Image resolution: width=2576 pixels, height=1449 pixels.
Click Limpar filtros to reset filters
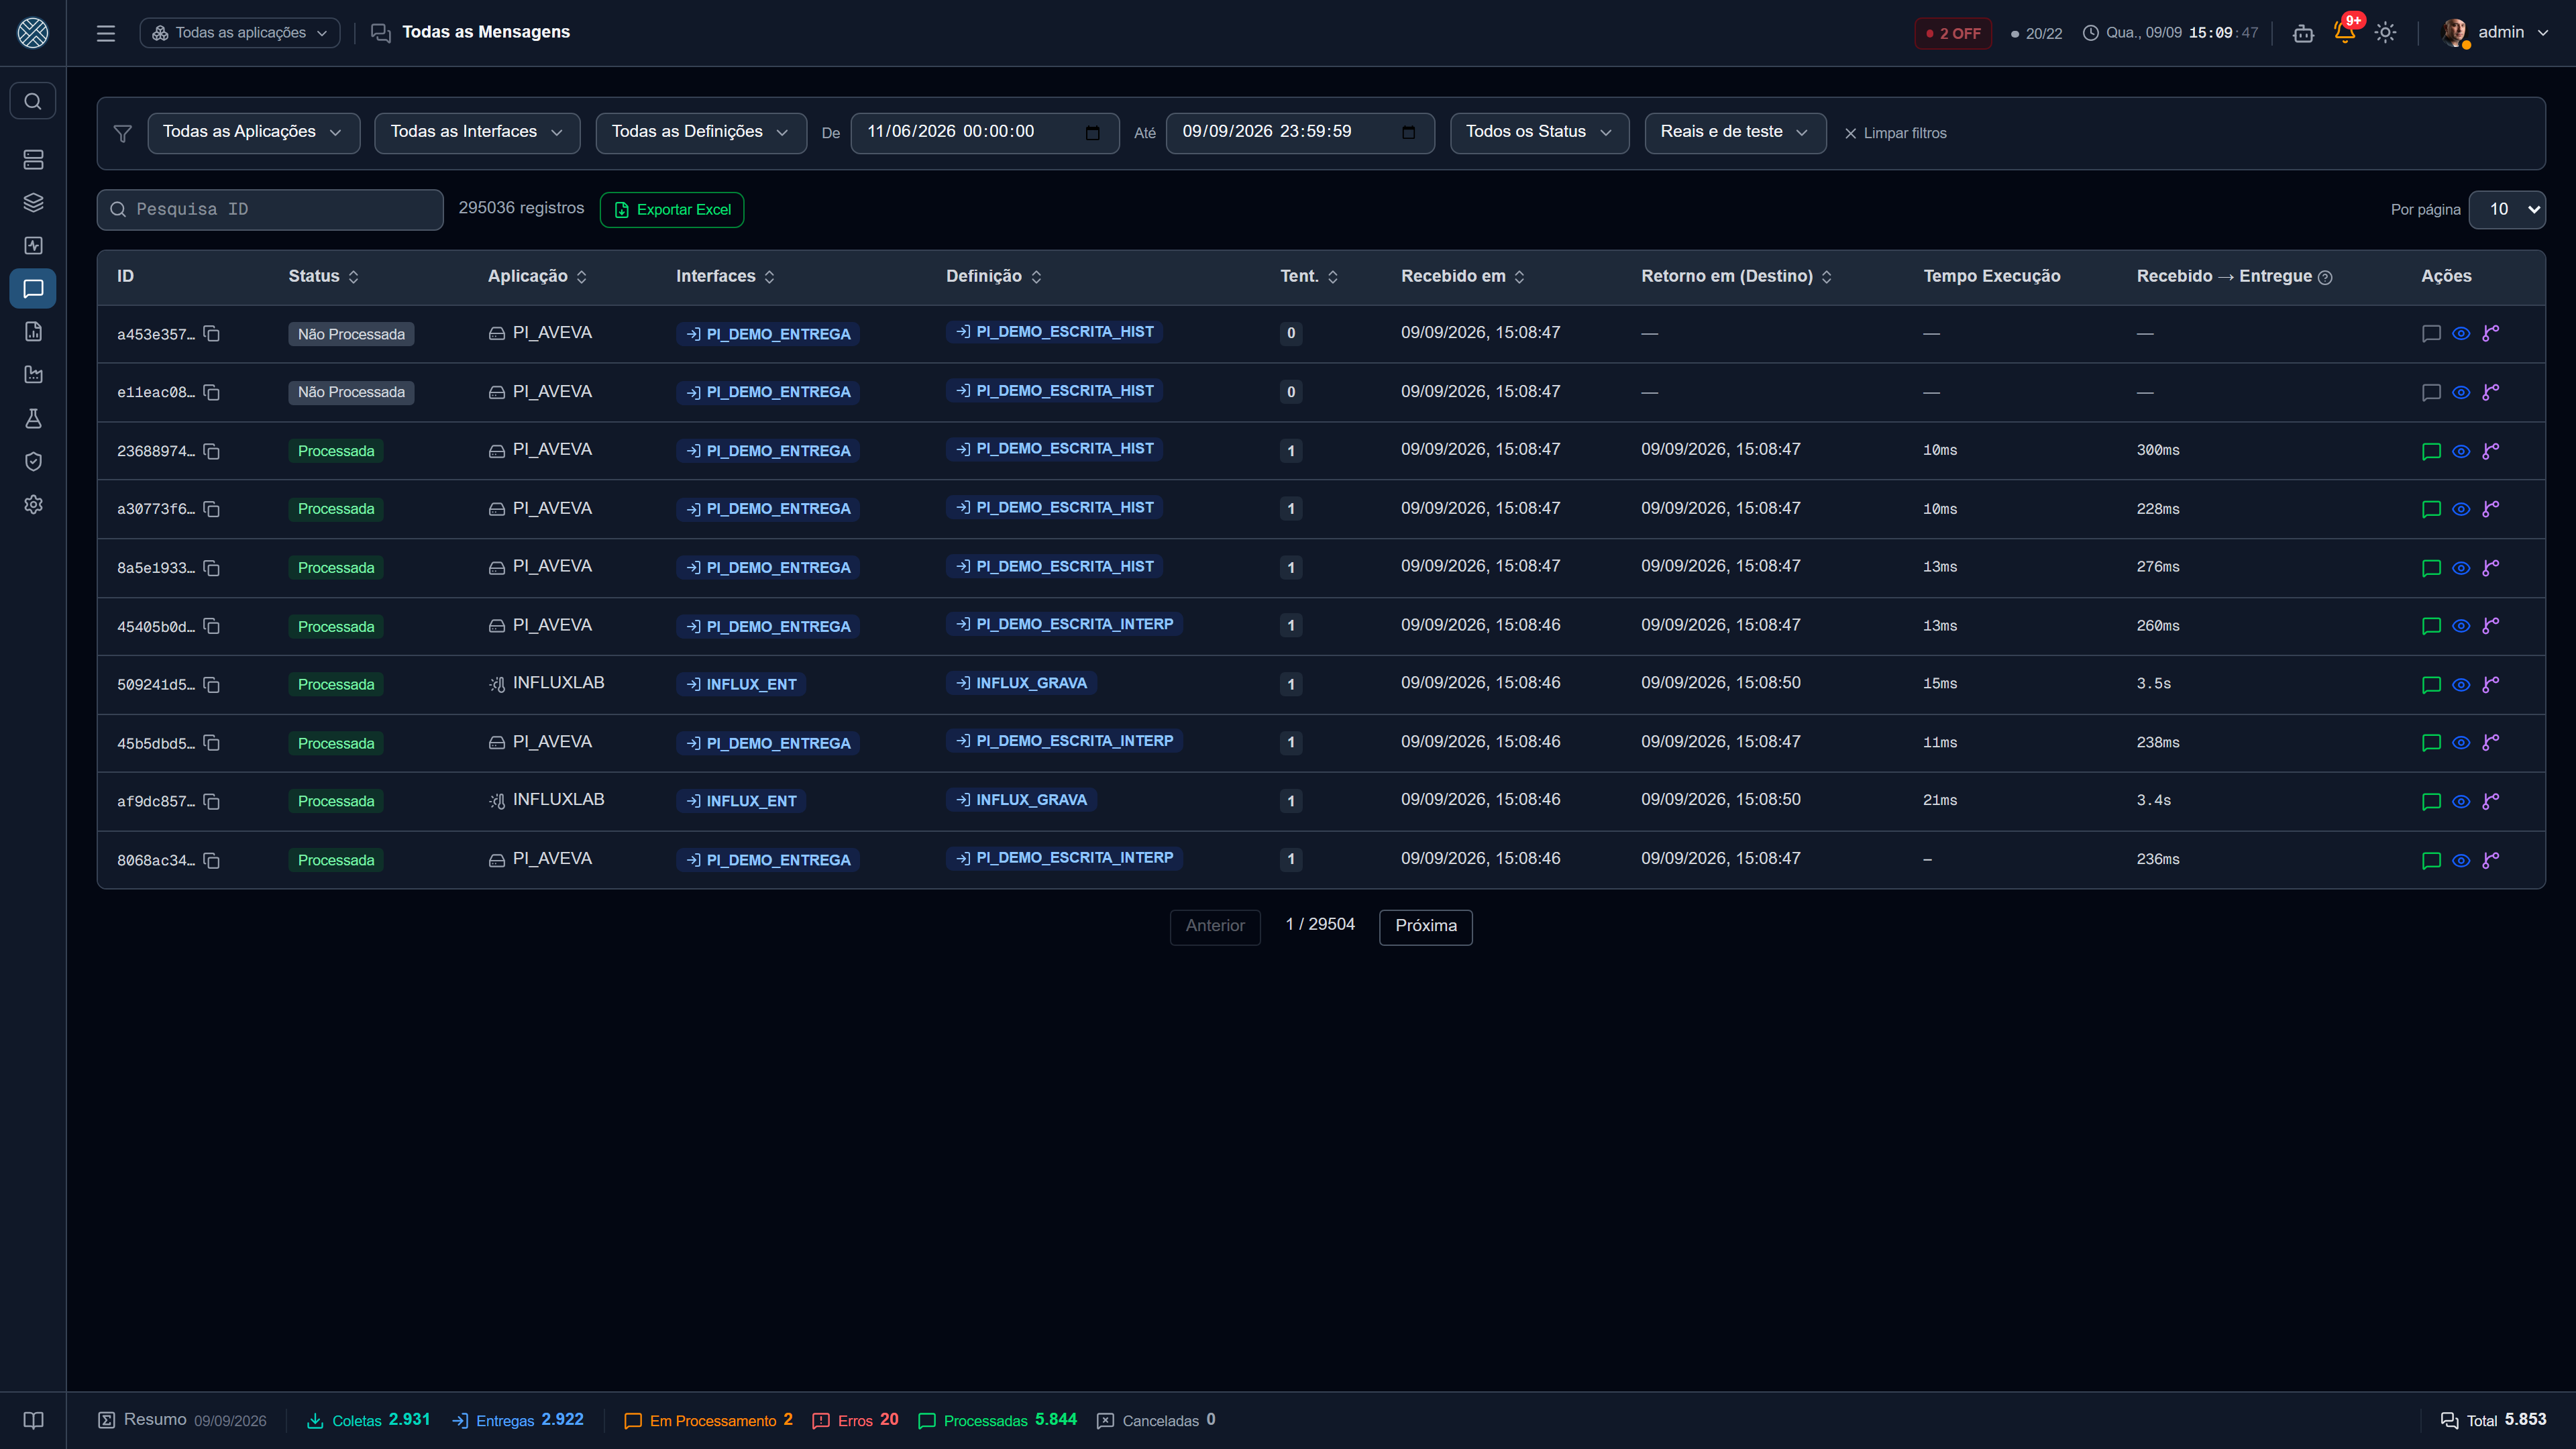[x=1895, y=133]
